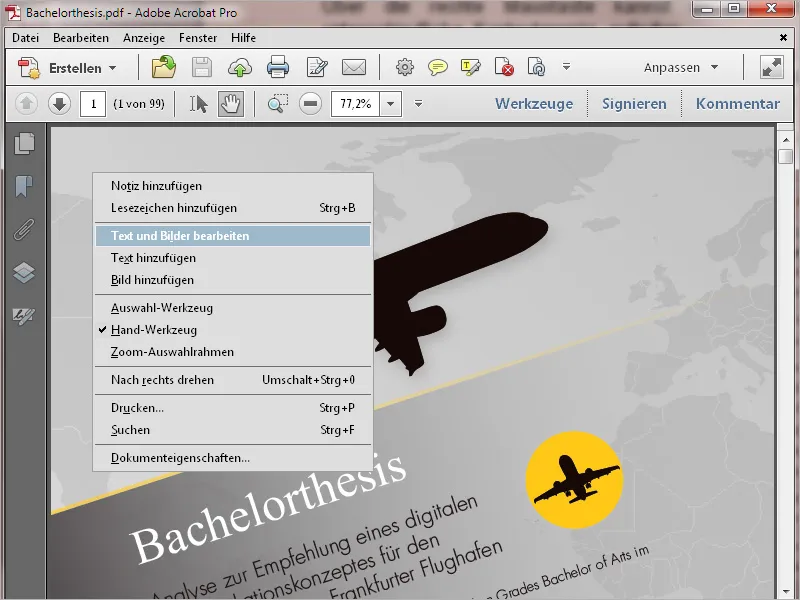Screen dimensions: 800x600
Task: Open the Hilfe menu
Action: click(243, 38)
